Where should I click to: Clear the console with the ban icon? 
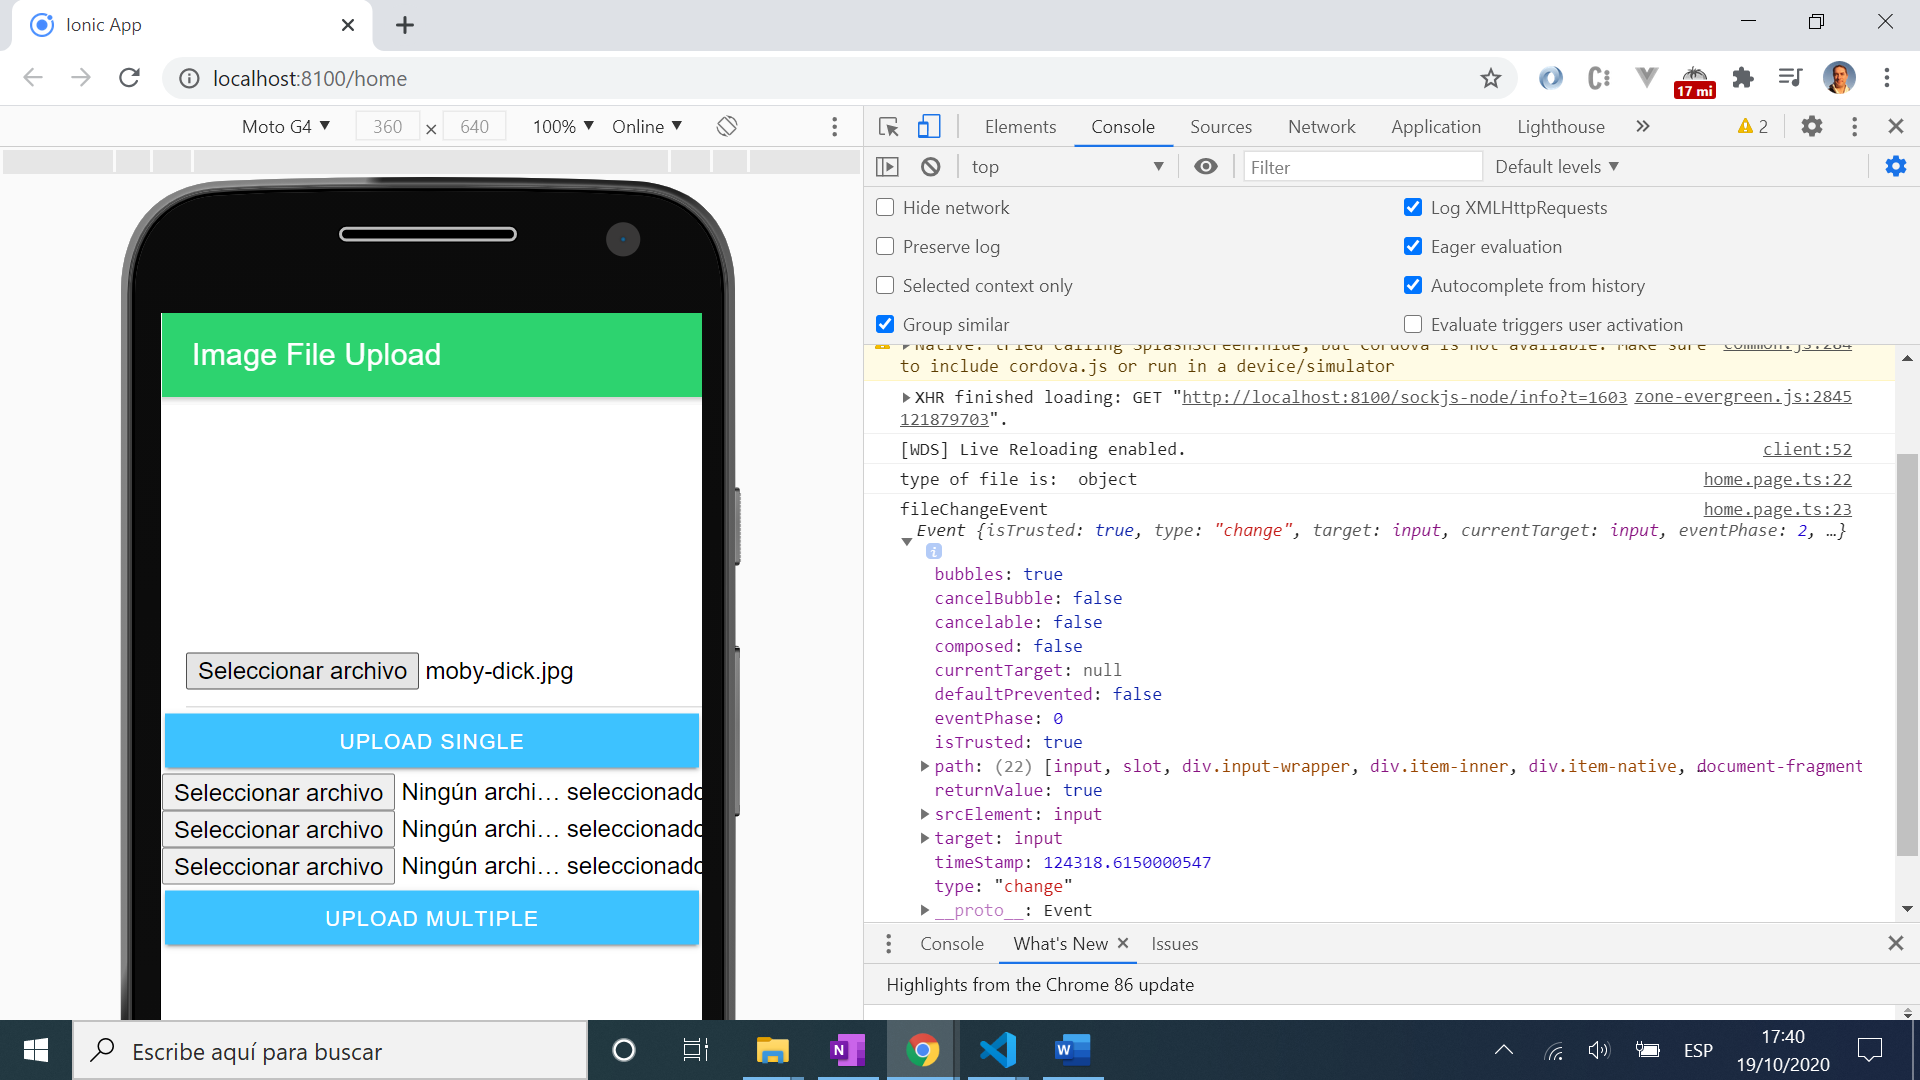coord(930,167)
